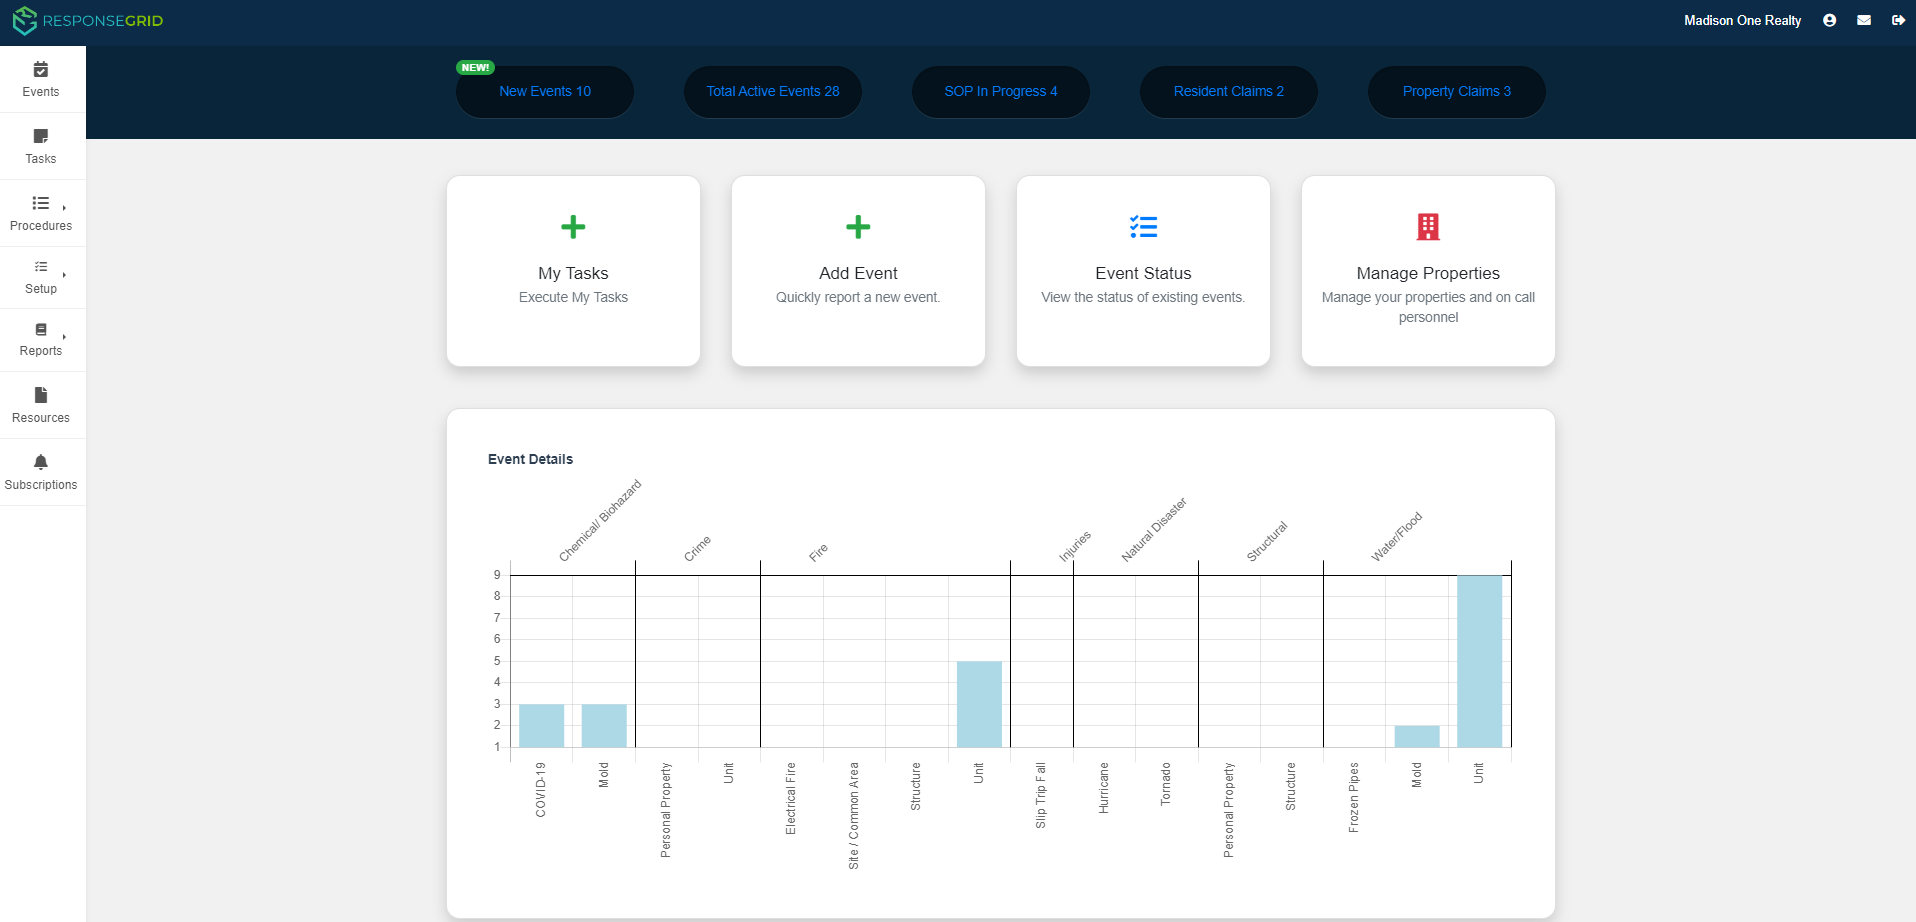Image resolution: width=1916 pixels, height=922 pixels.
Task: Open Total Active Events 28
Action: coord(773,92)
